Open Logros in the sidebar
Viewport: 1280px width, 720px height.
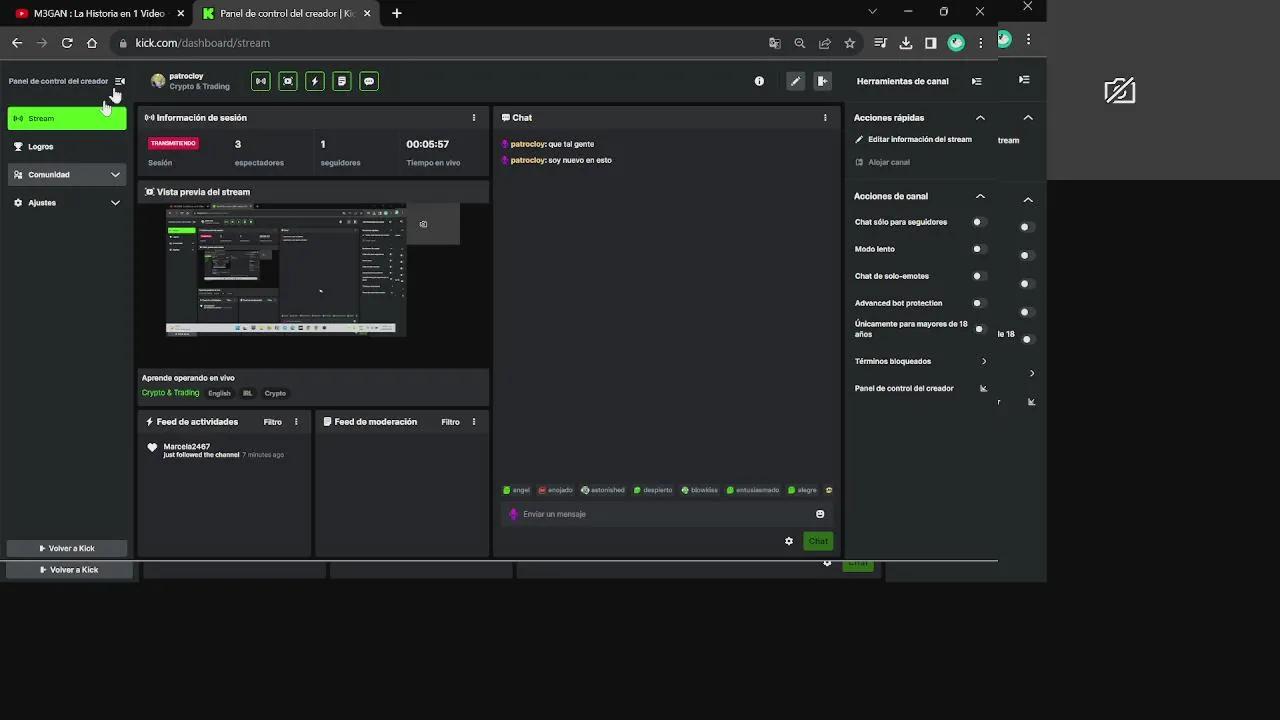click(x=41, y=147)
